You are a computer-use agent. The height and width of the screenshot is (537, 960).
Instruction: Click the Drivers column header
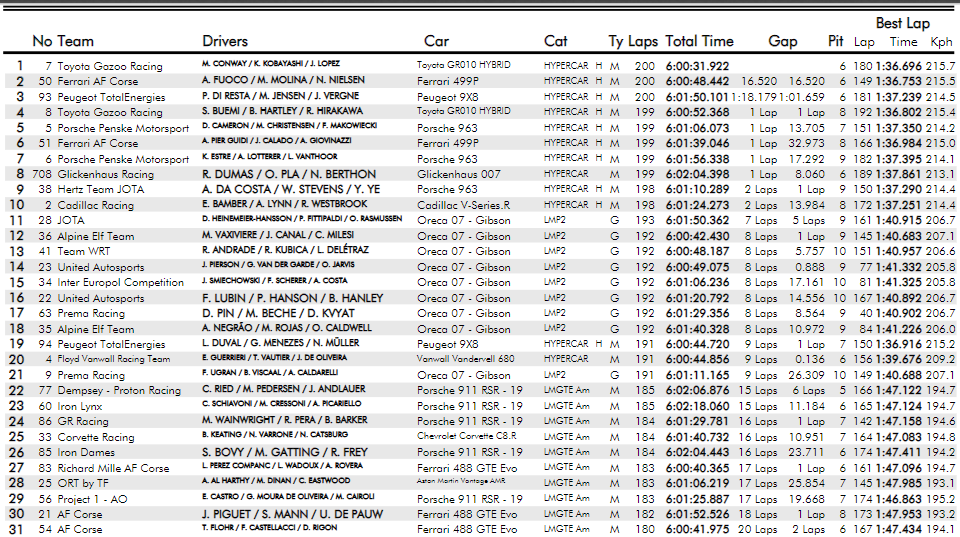click(x=225, y=41)
